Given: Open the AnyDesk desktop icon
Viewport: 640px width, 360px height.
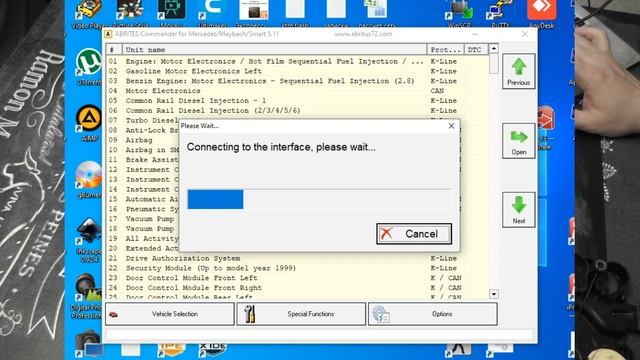Looking at the screenshot, I should pyautogui.click(x=542, y=14).
